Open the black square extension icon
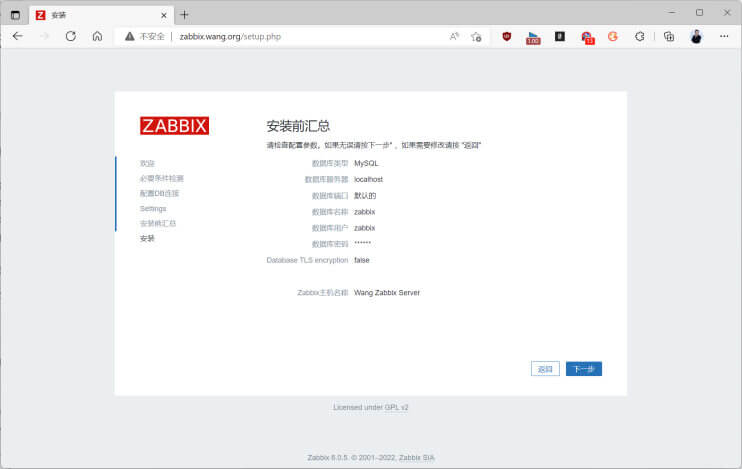The image size is (742, 469). point(560,36)
